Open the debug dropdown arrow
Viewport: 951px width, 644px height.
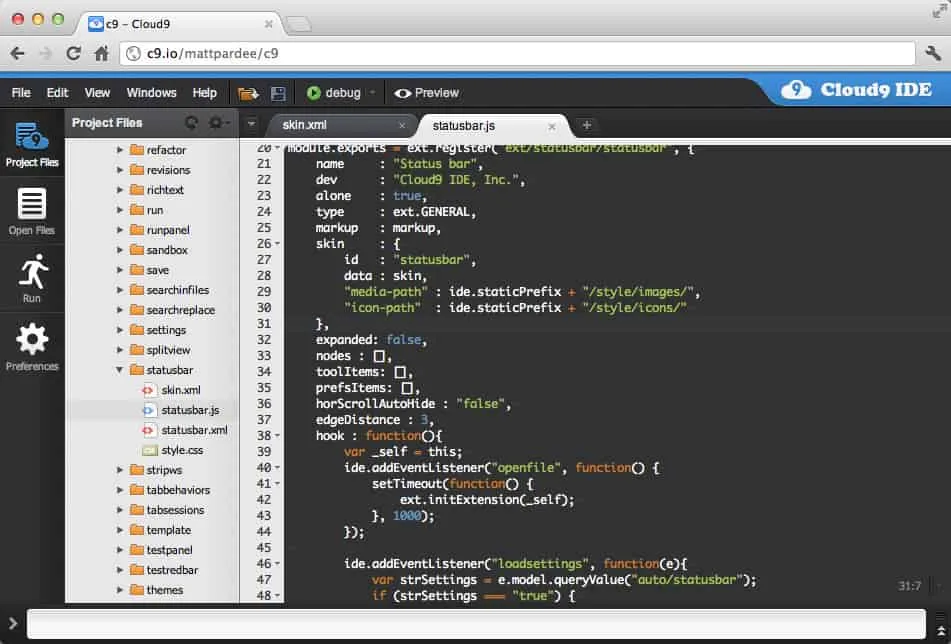coord(372,93)
